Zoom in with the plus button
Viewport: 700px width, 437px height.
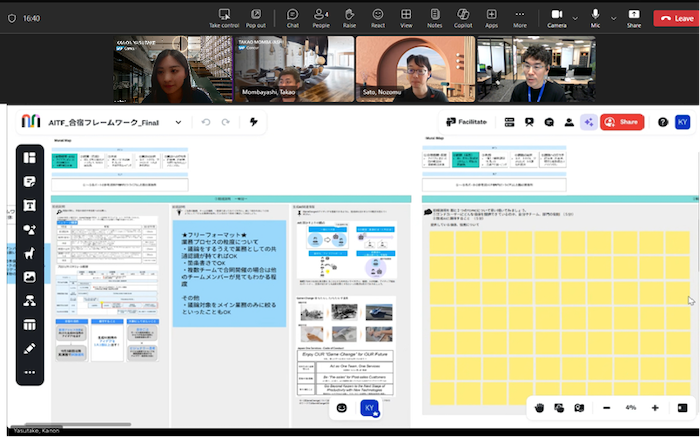click(x=655, y=408)
